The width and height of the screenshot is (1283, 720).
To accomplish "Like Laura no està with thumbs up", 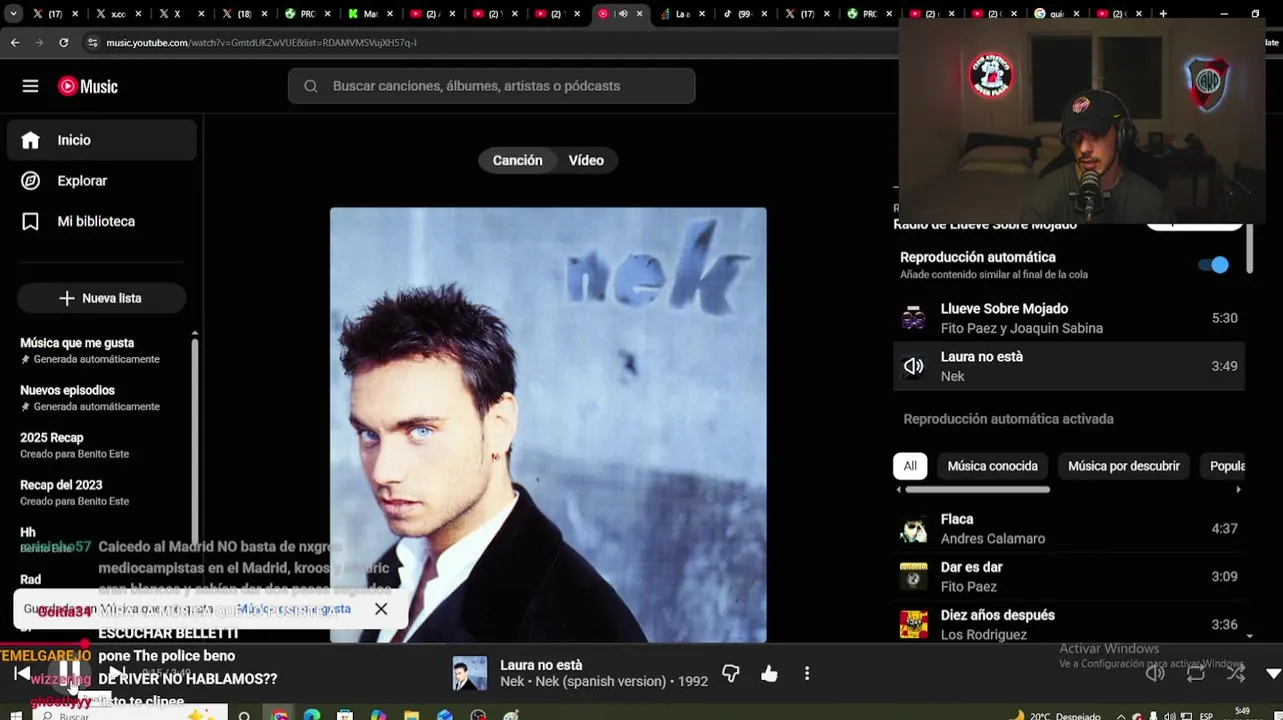I will pyautogui.click(x=769, y=674).
